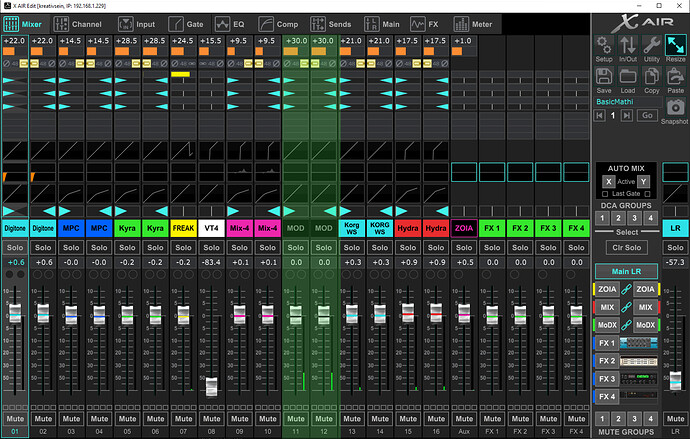The image size is (690, 439).
Task: Select the Main LR button
Action: point(626,271)
